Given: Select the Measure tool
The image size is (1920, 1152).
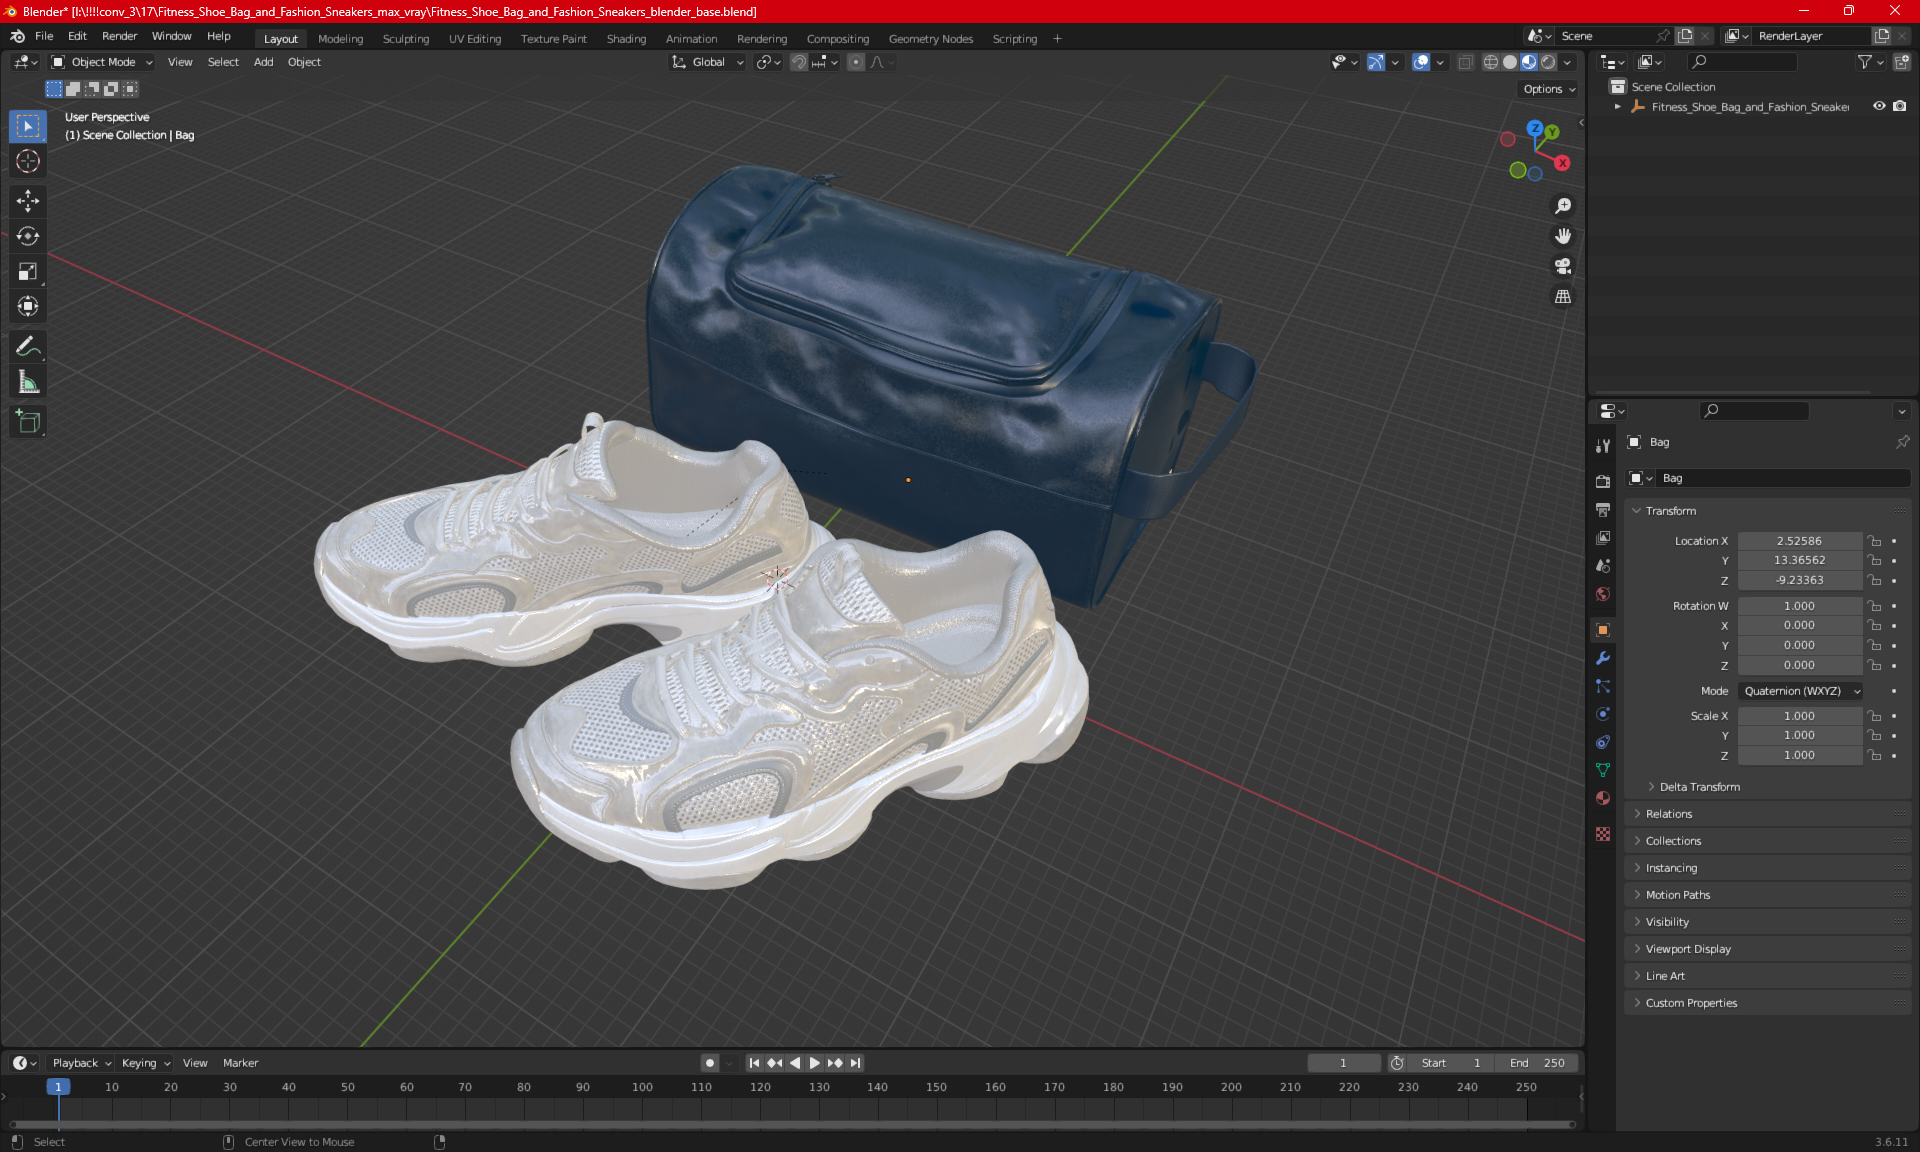Looking at the screenshot, I should pos(27,382).
